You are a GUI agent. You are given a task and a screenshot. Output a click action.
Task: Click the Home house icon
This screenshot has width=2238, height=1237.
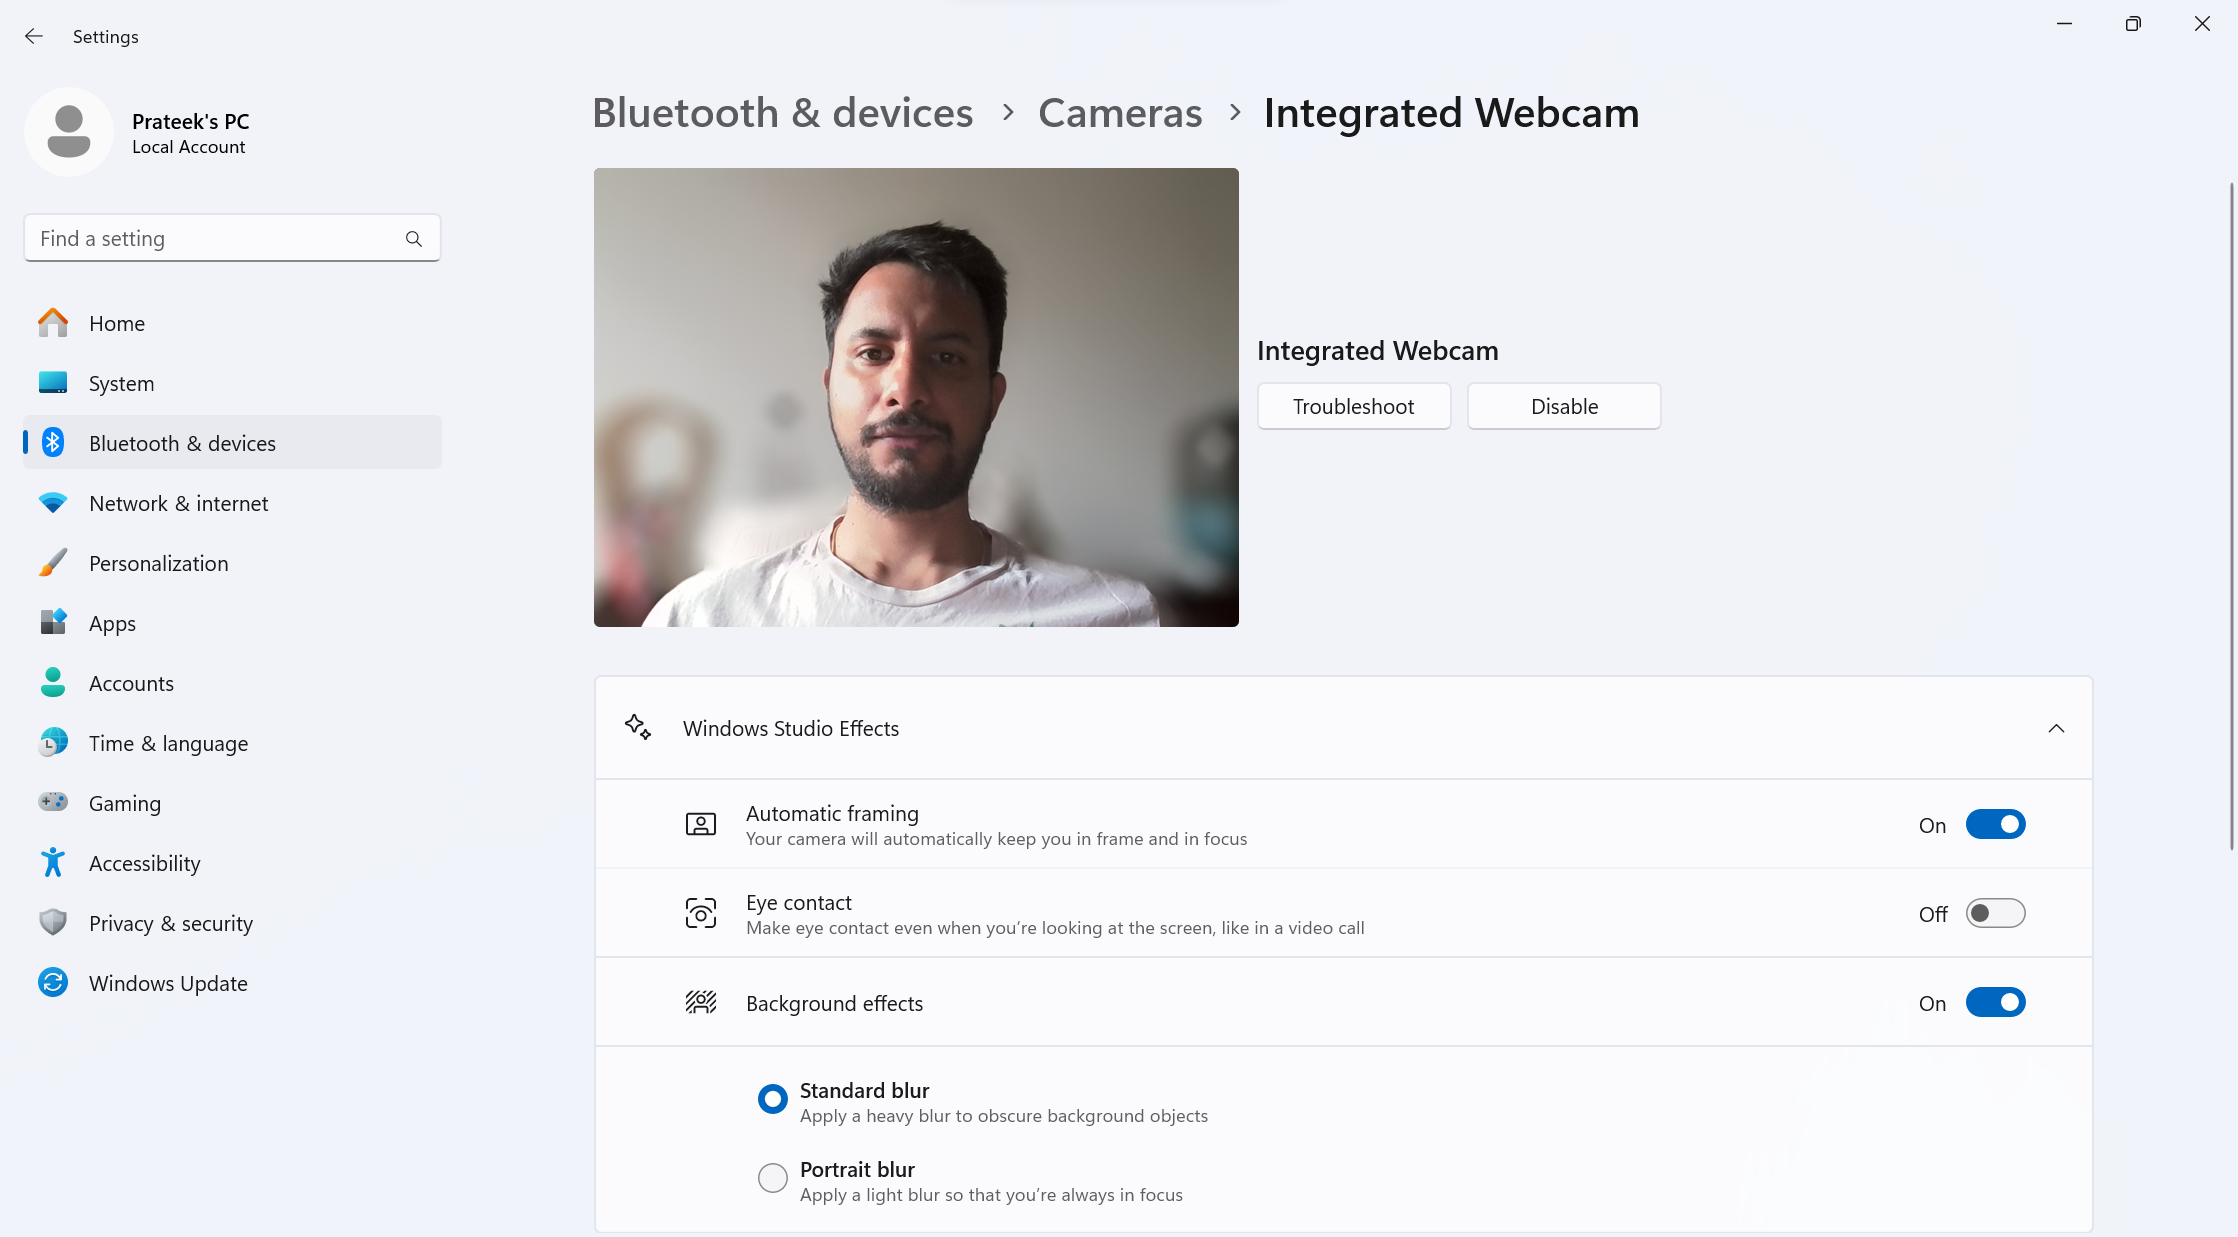(x=53, y=323)
